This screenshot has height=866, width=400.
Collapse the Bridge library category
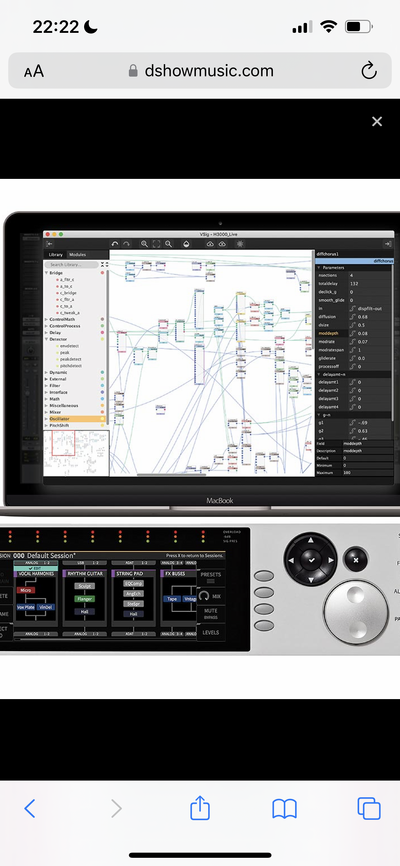click(x=55, y=273)
